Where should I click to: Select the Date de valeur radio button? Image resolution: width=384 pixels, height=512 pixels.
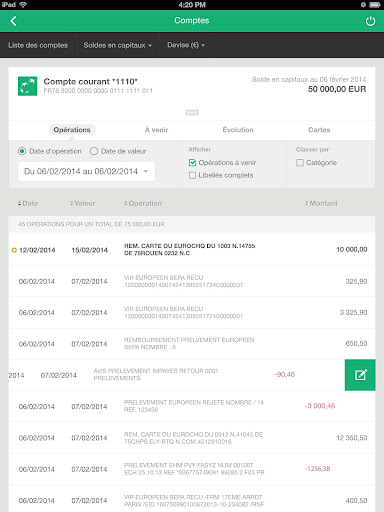tap(94, 151)
